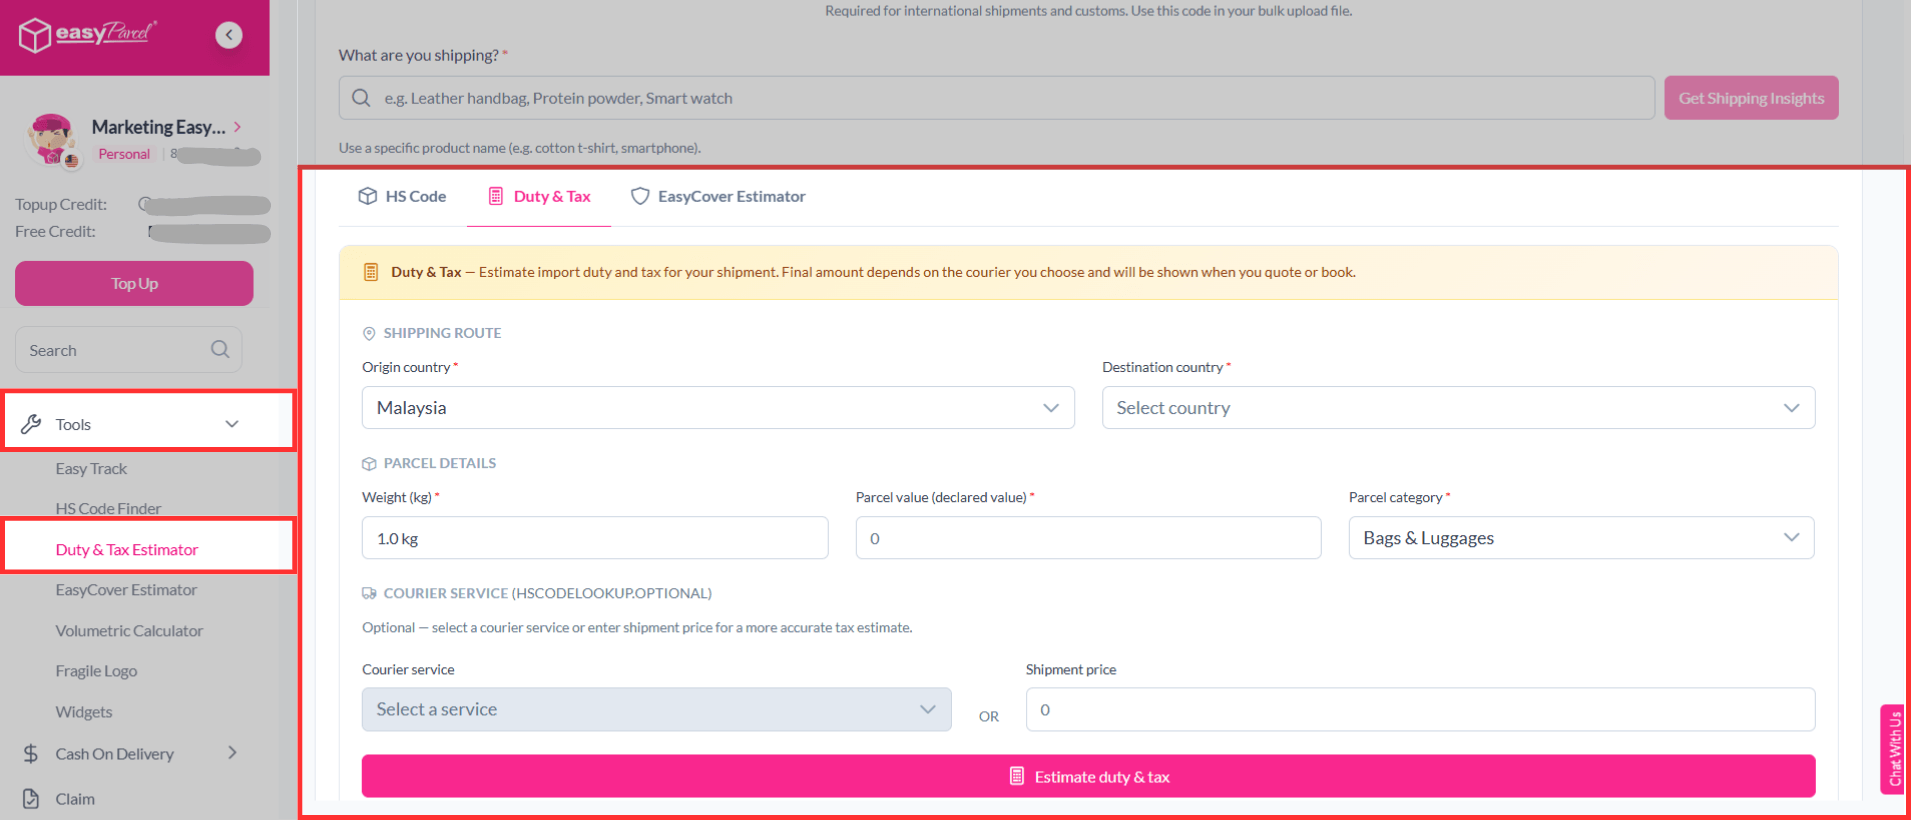Click the Claim document icon
The image size is (1911, 820).
click(31, 799)
